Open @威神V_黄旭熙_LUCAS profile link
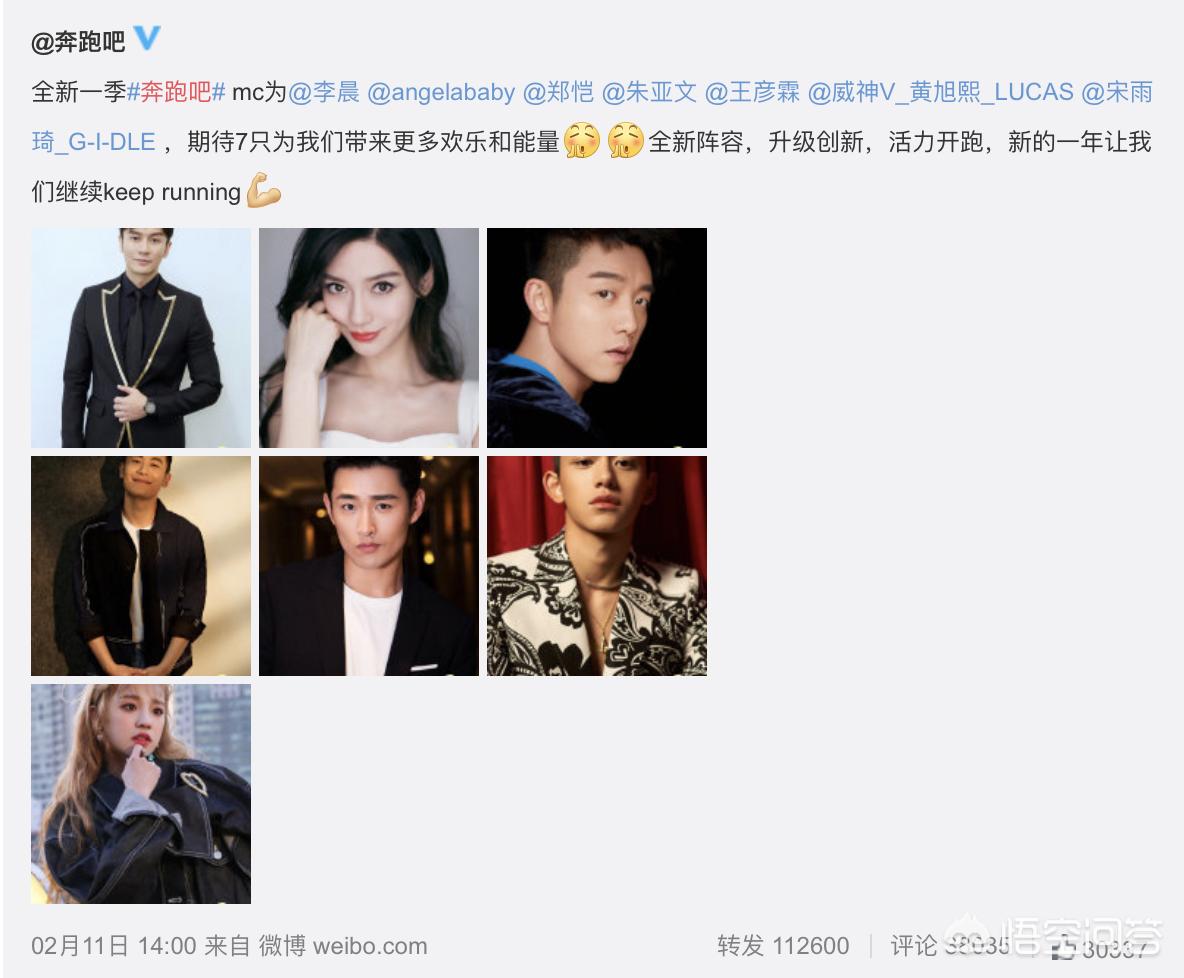The height and width of the screenshot is (978, 1184). (941, 92)
